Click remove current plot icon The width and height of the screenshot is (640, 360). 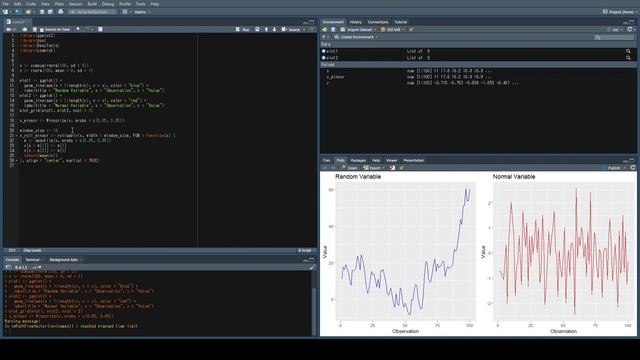392,168
